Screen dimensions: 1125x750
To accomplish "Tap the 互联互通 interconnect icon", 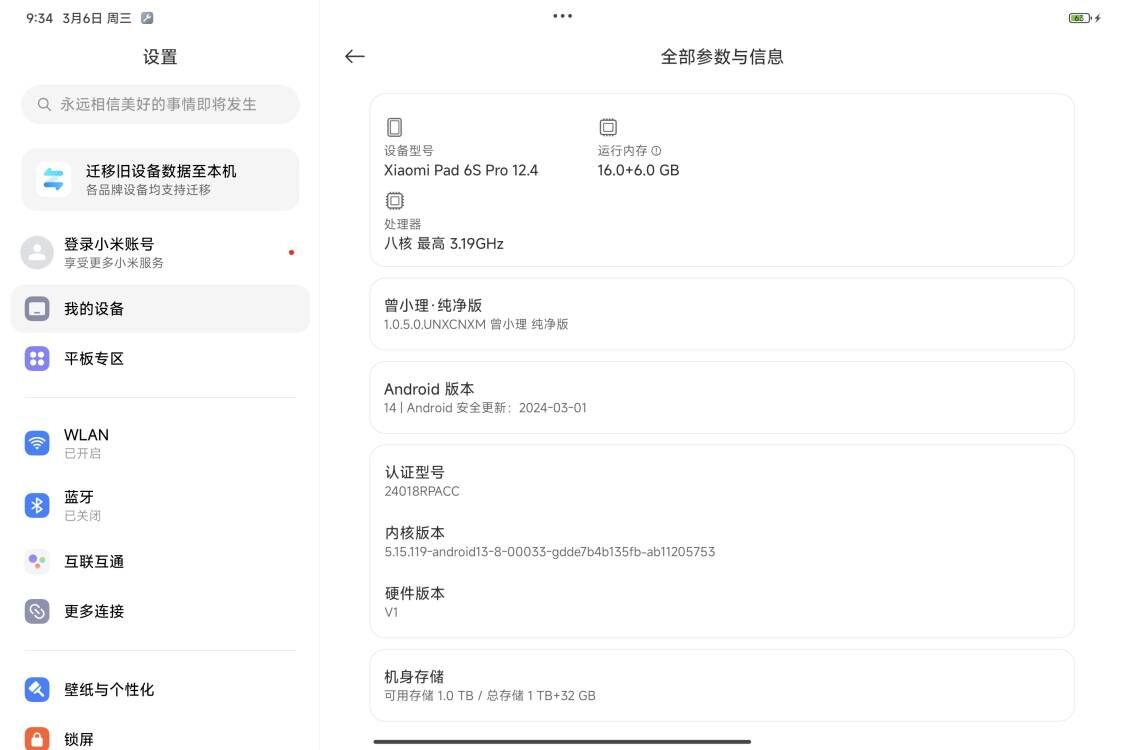I will point(37,561).
